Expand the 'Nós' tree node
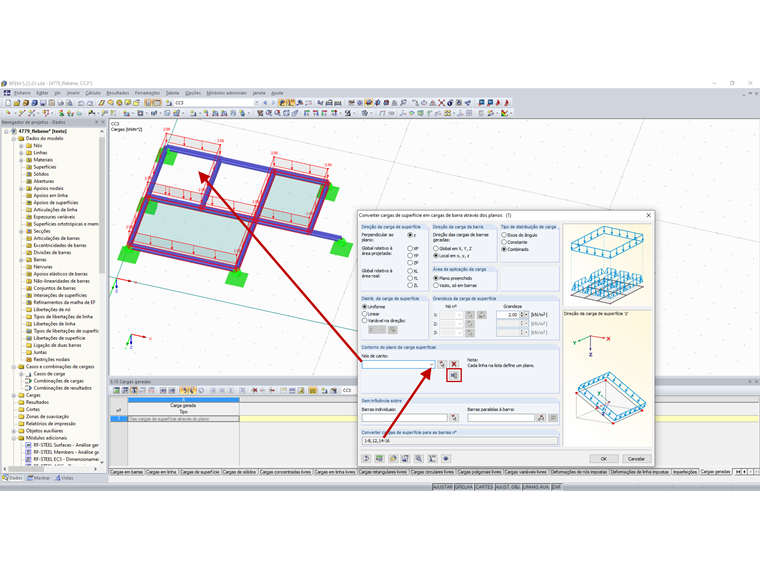 21,145
